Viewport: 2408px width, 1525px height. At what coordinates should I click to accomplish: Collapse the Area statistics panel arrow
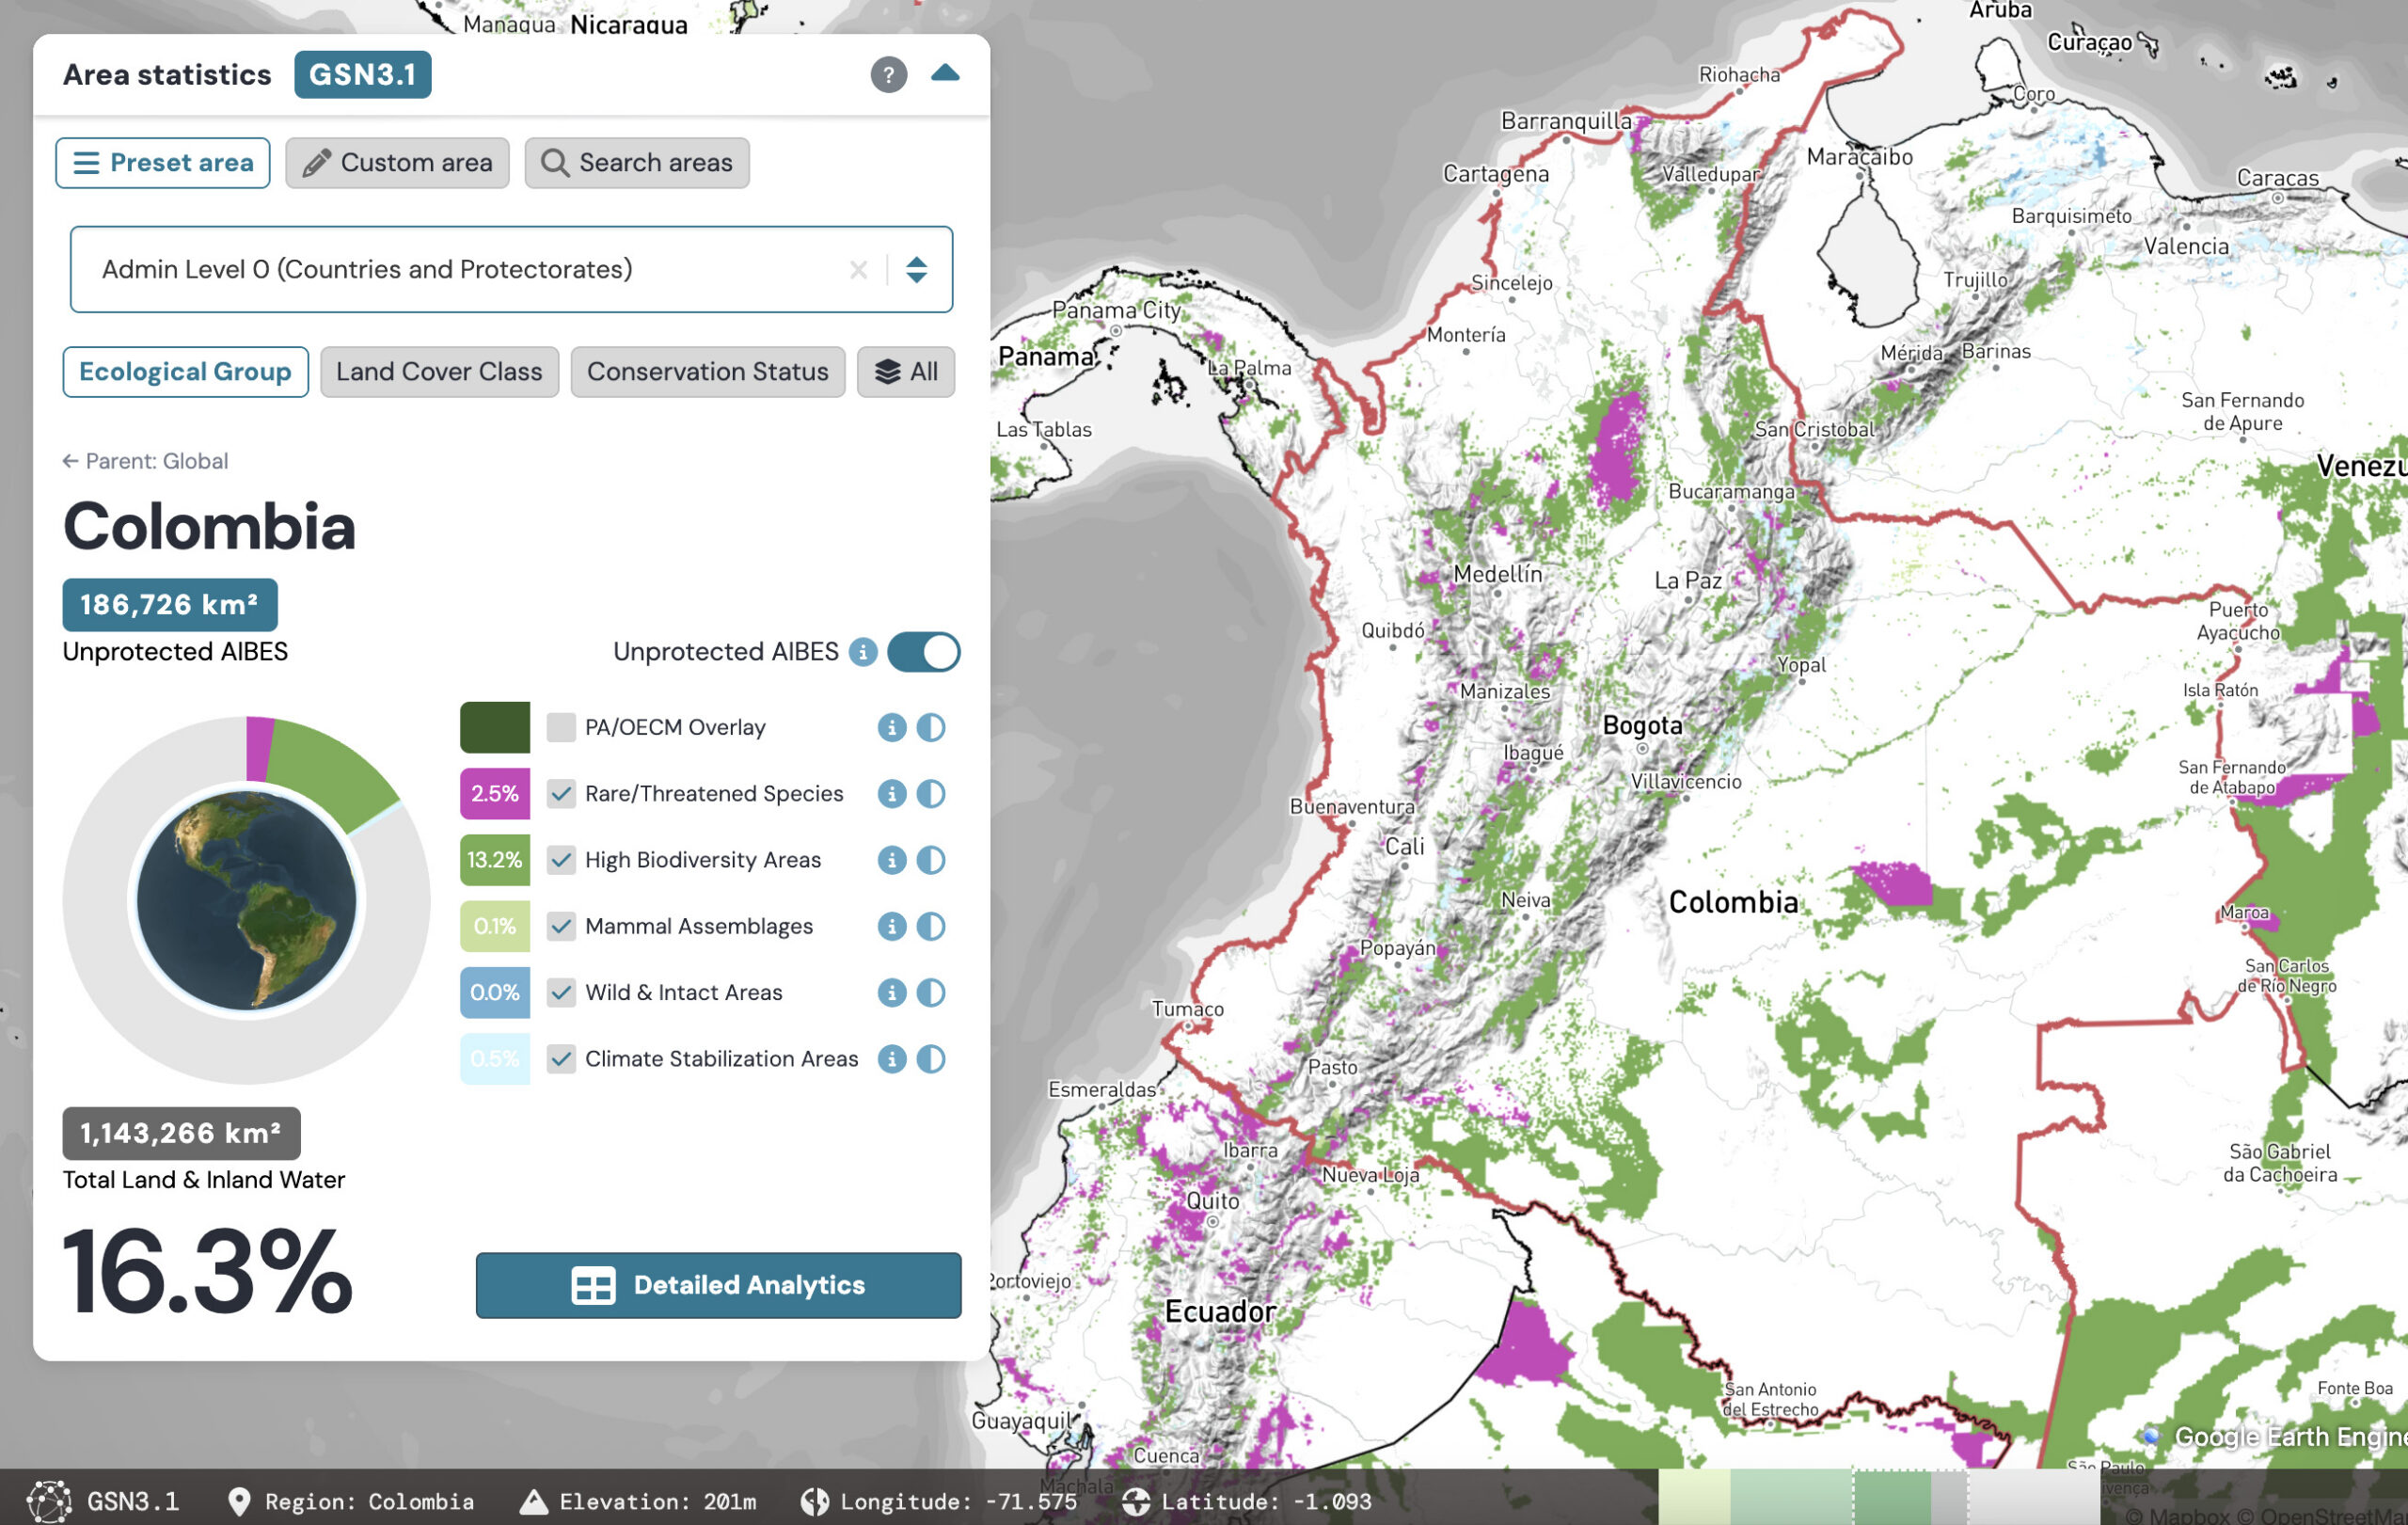[945, 73]
